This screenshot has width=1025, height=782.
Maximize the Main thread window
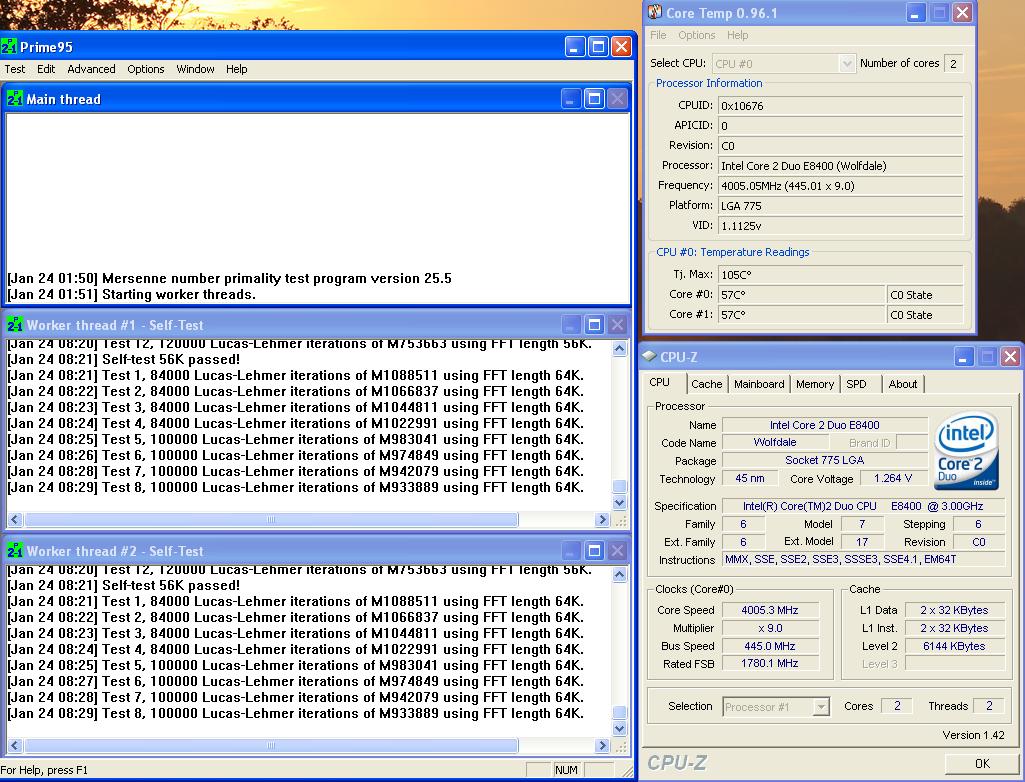pos(594,99)
